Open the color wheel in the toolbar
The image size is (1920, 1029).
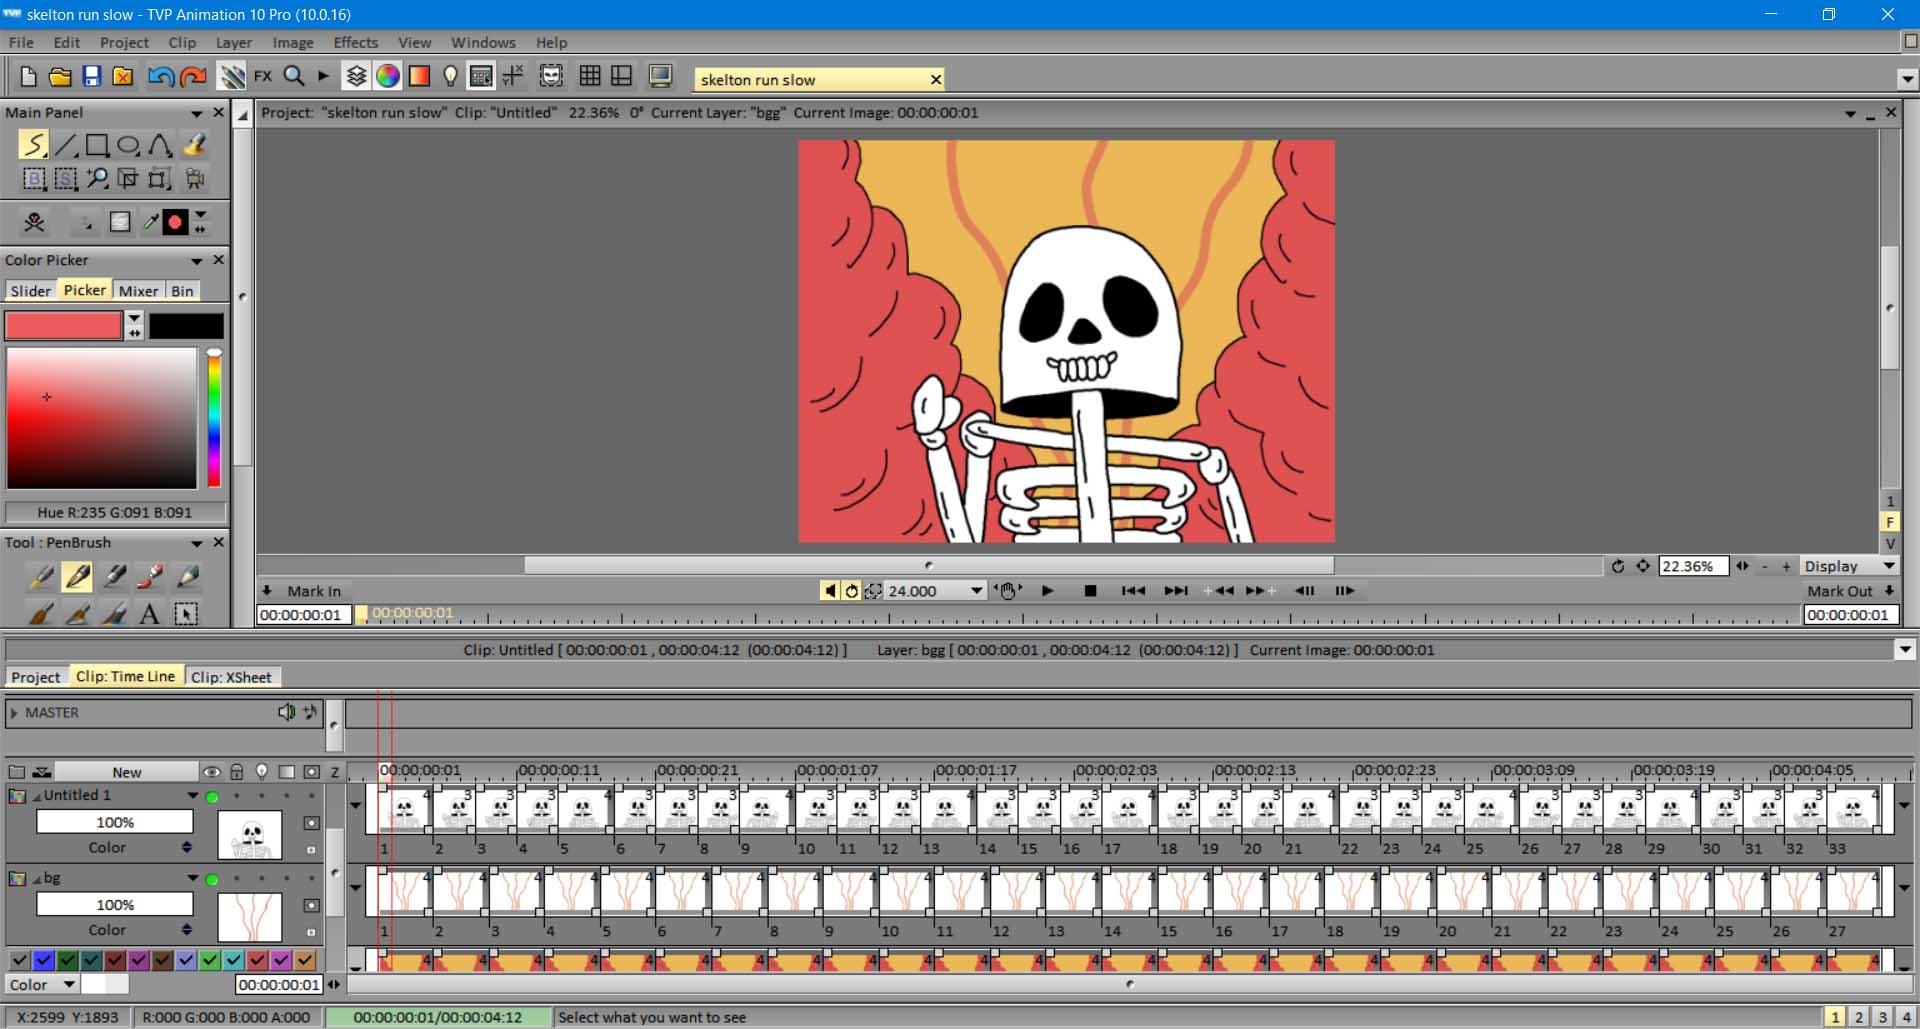click(388, 76)
